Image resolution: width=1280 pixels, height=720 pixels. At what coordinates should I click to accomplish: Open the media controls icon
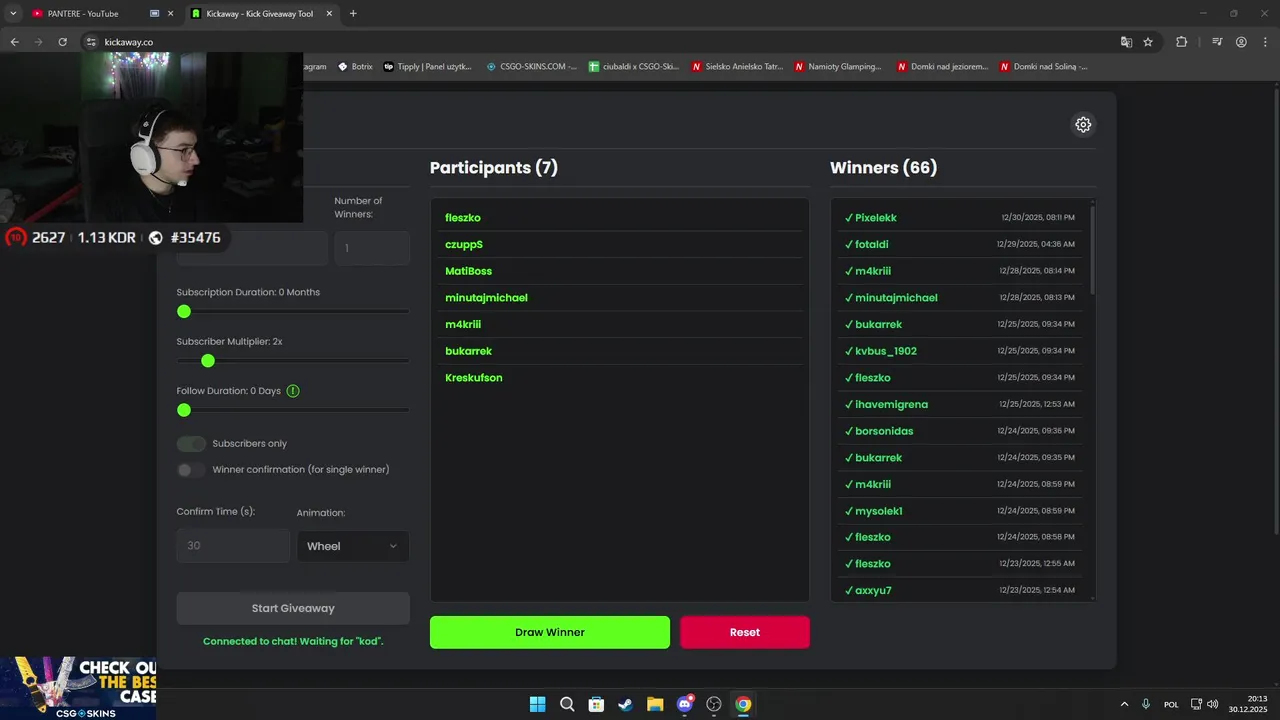click(1217, 42)
